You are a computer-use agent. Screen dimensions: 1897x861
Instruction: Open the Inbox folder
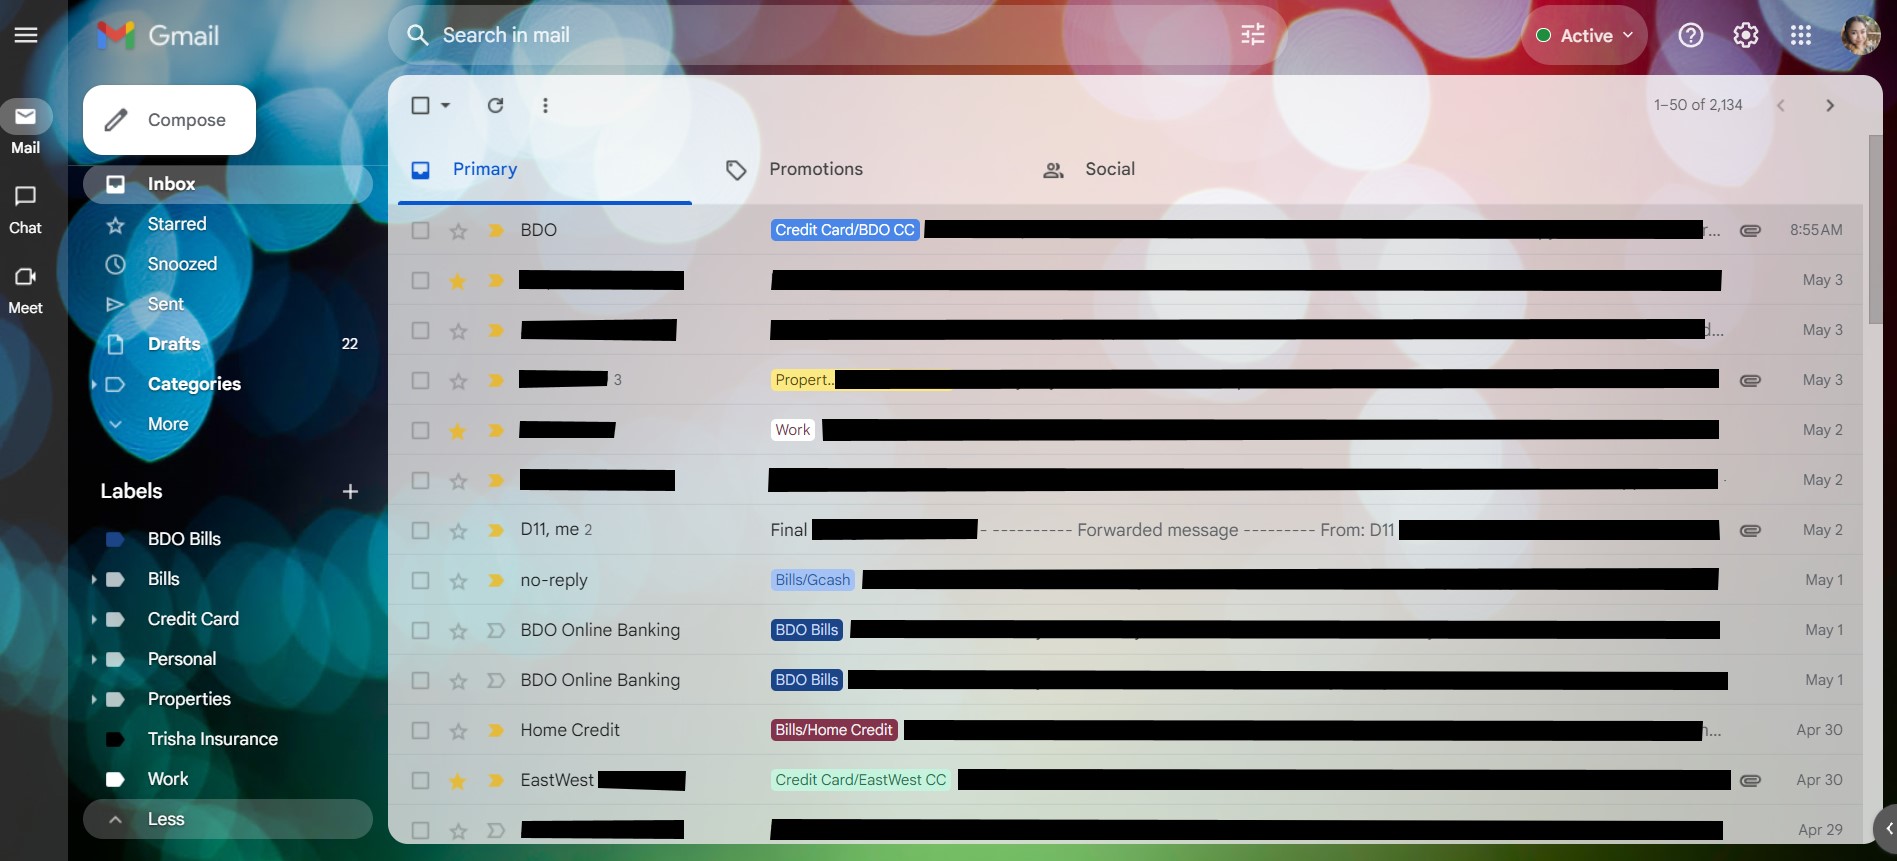coord(228,184)
